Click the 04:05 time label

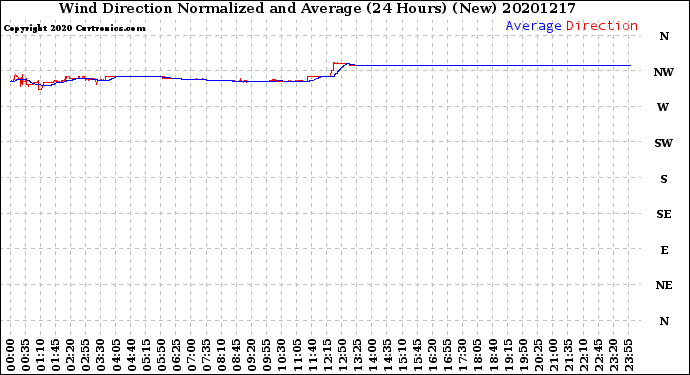coord(116,355)
